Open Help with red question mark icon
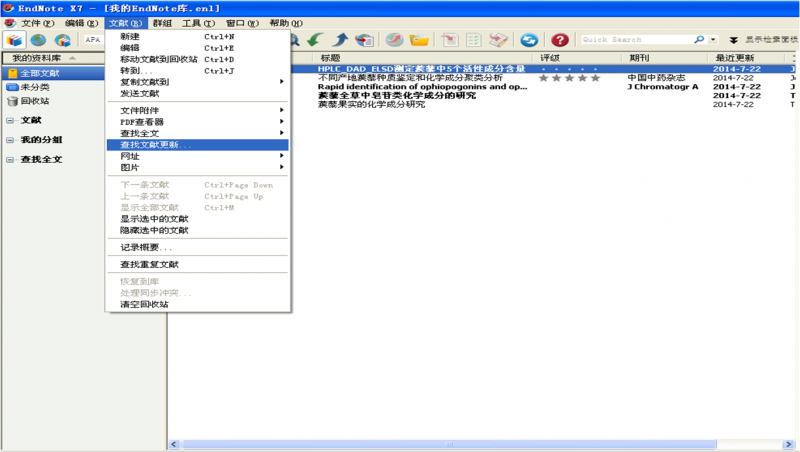This screenshot has width=800, height=452. click(x=560, y=40)
